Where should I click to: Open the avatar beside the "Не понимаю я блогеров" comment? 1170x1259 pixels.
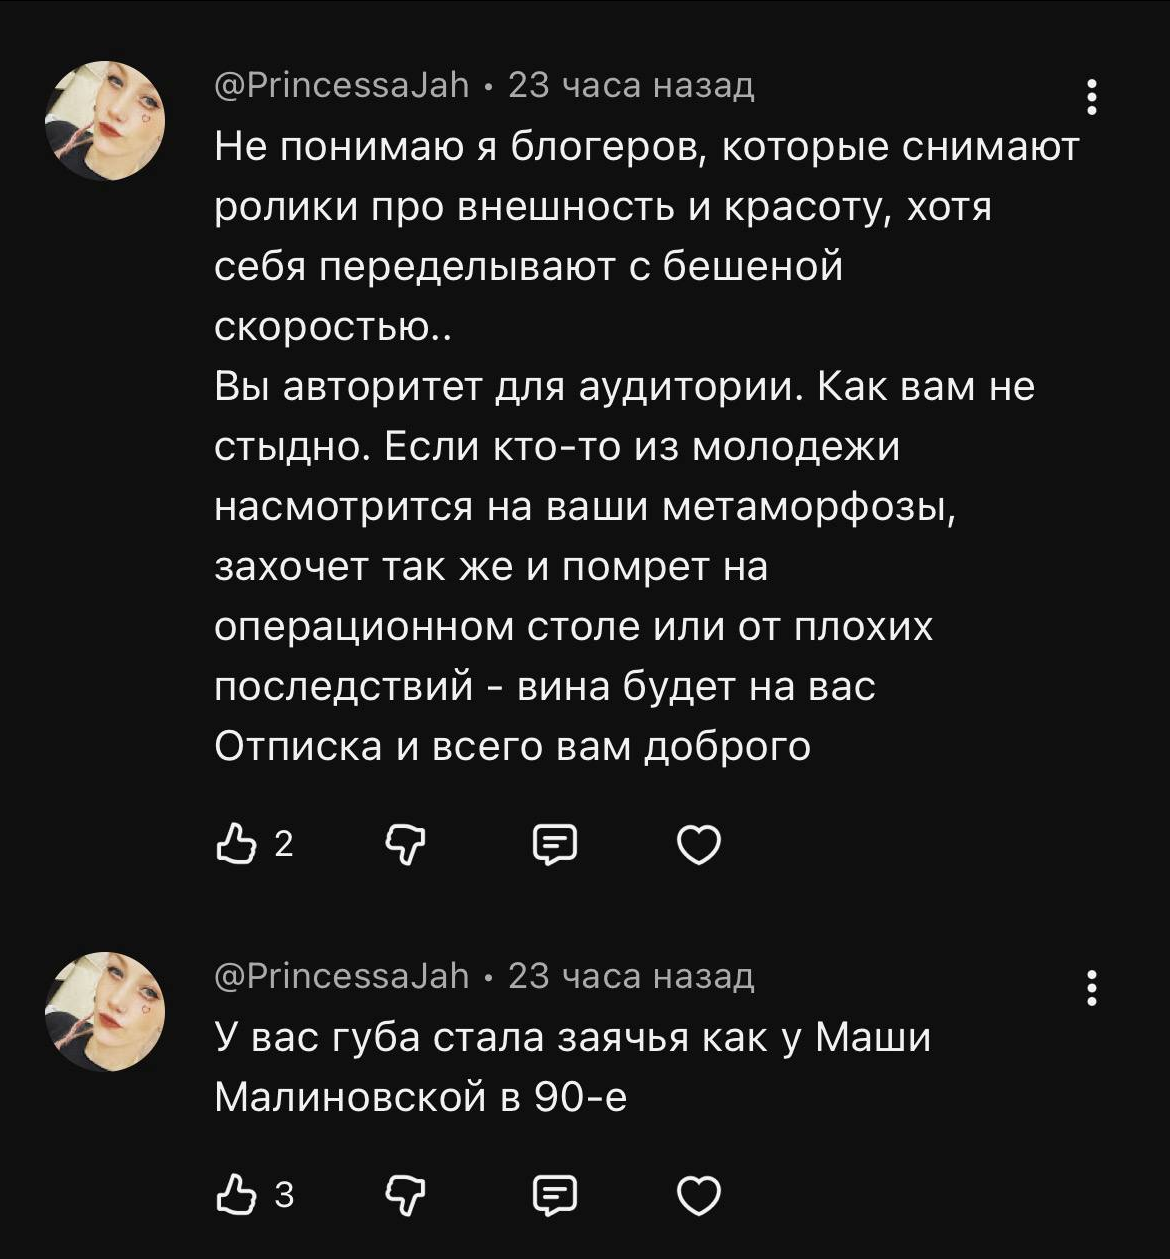(104, 121)
